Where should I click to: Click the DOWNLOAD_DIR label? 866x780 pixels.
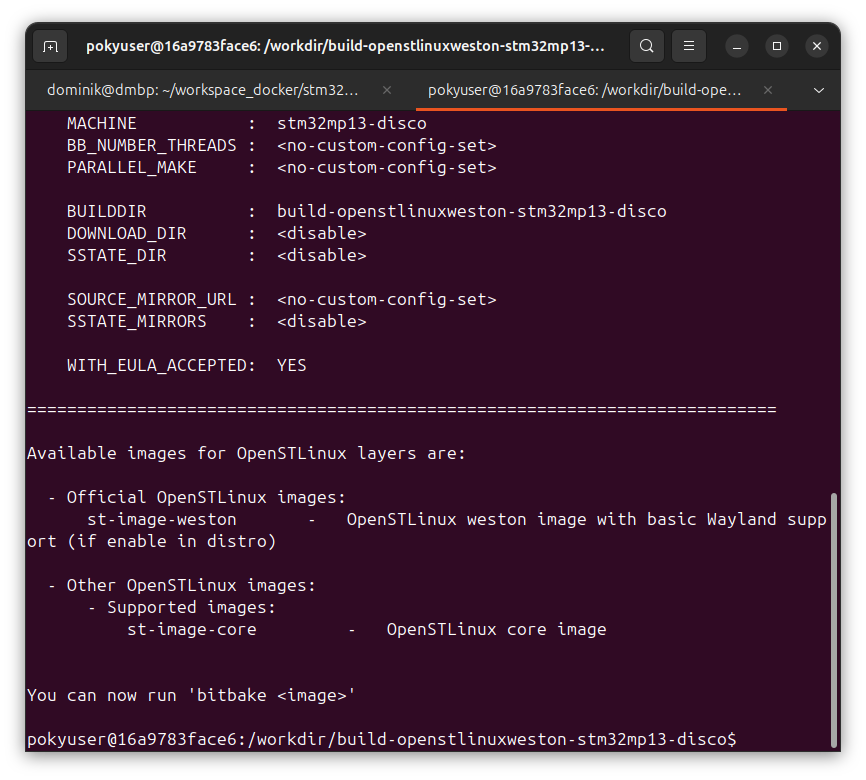tap(126, 234)
